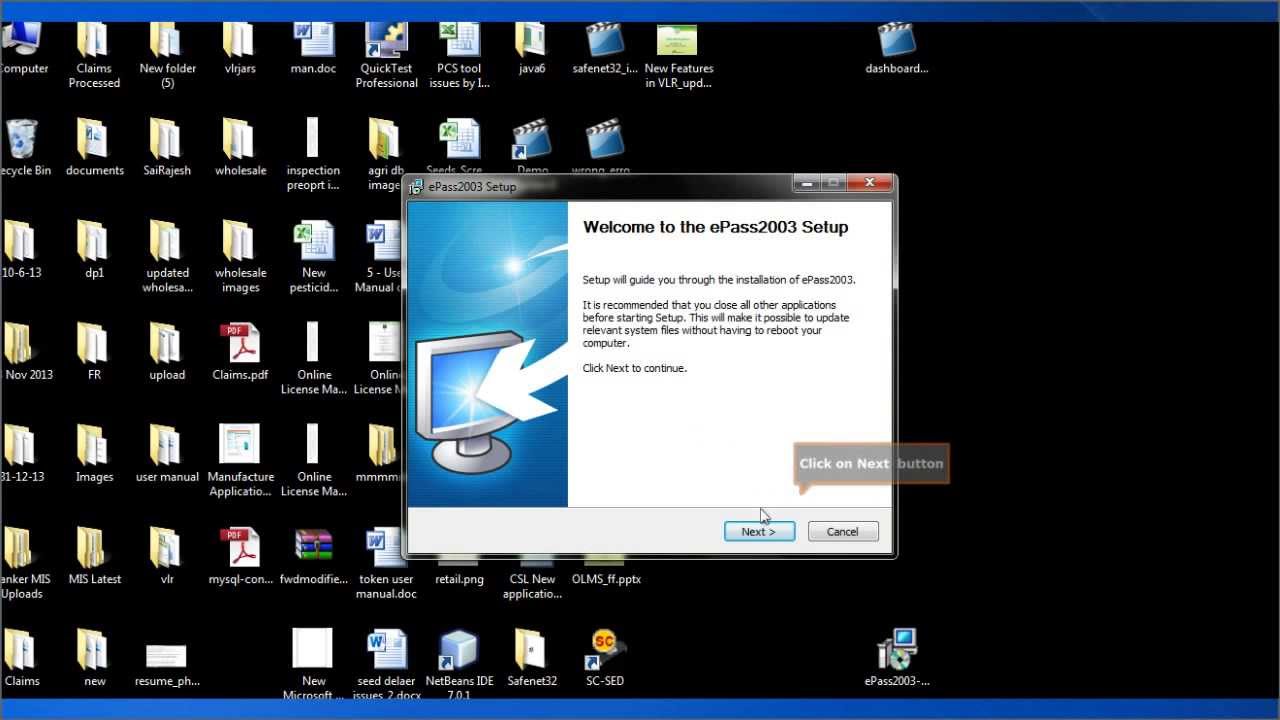Screen dimensions: 1280x720
Task: Select the documents folder icon
Action: (94, 140)
